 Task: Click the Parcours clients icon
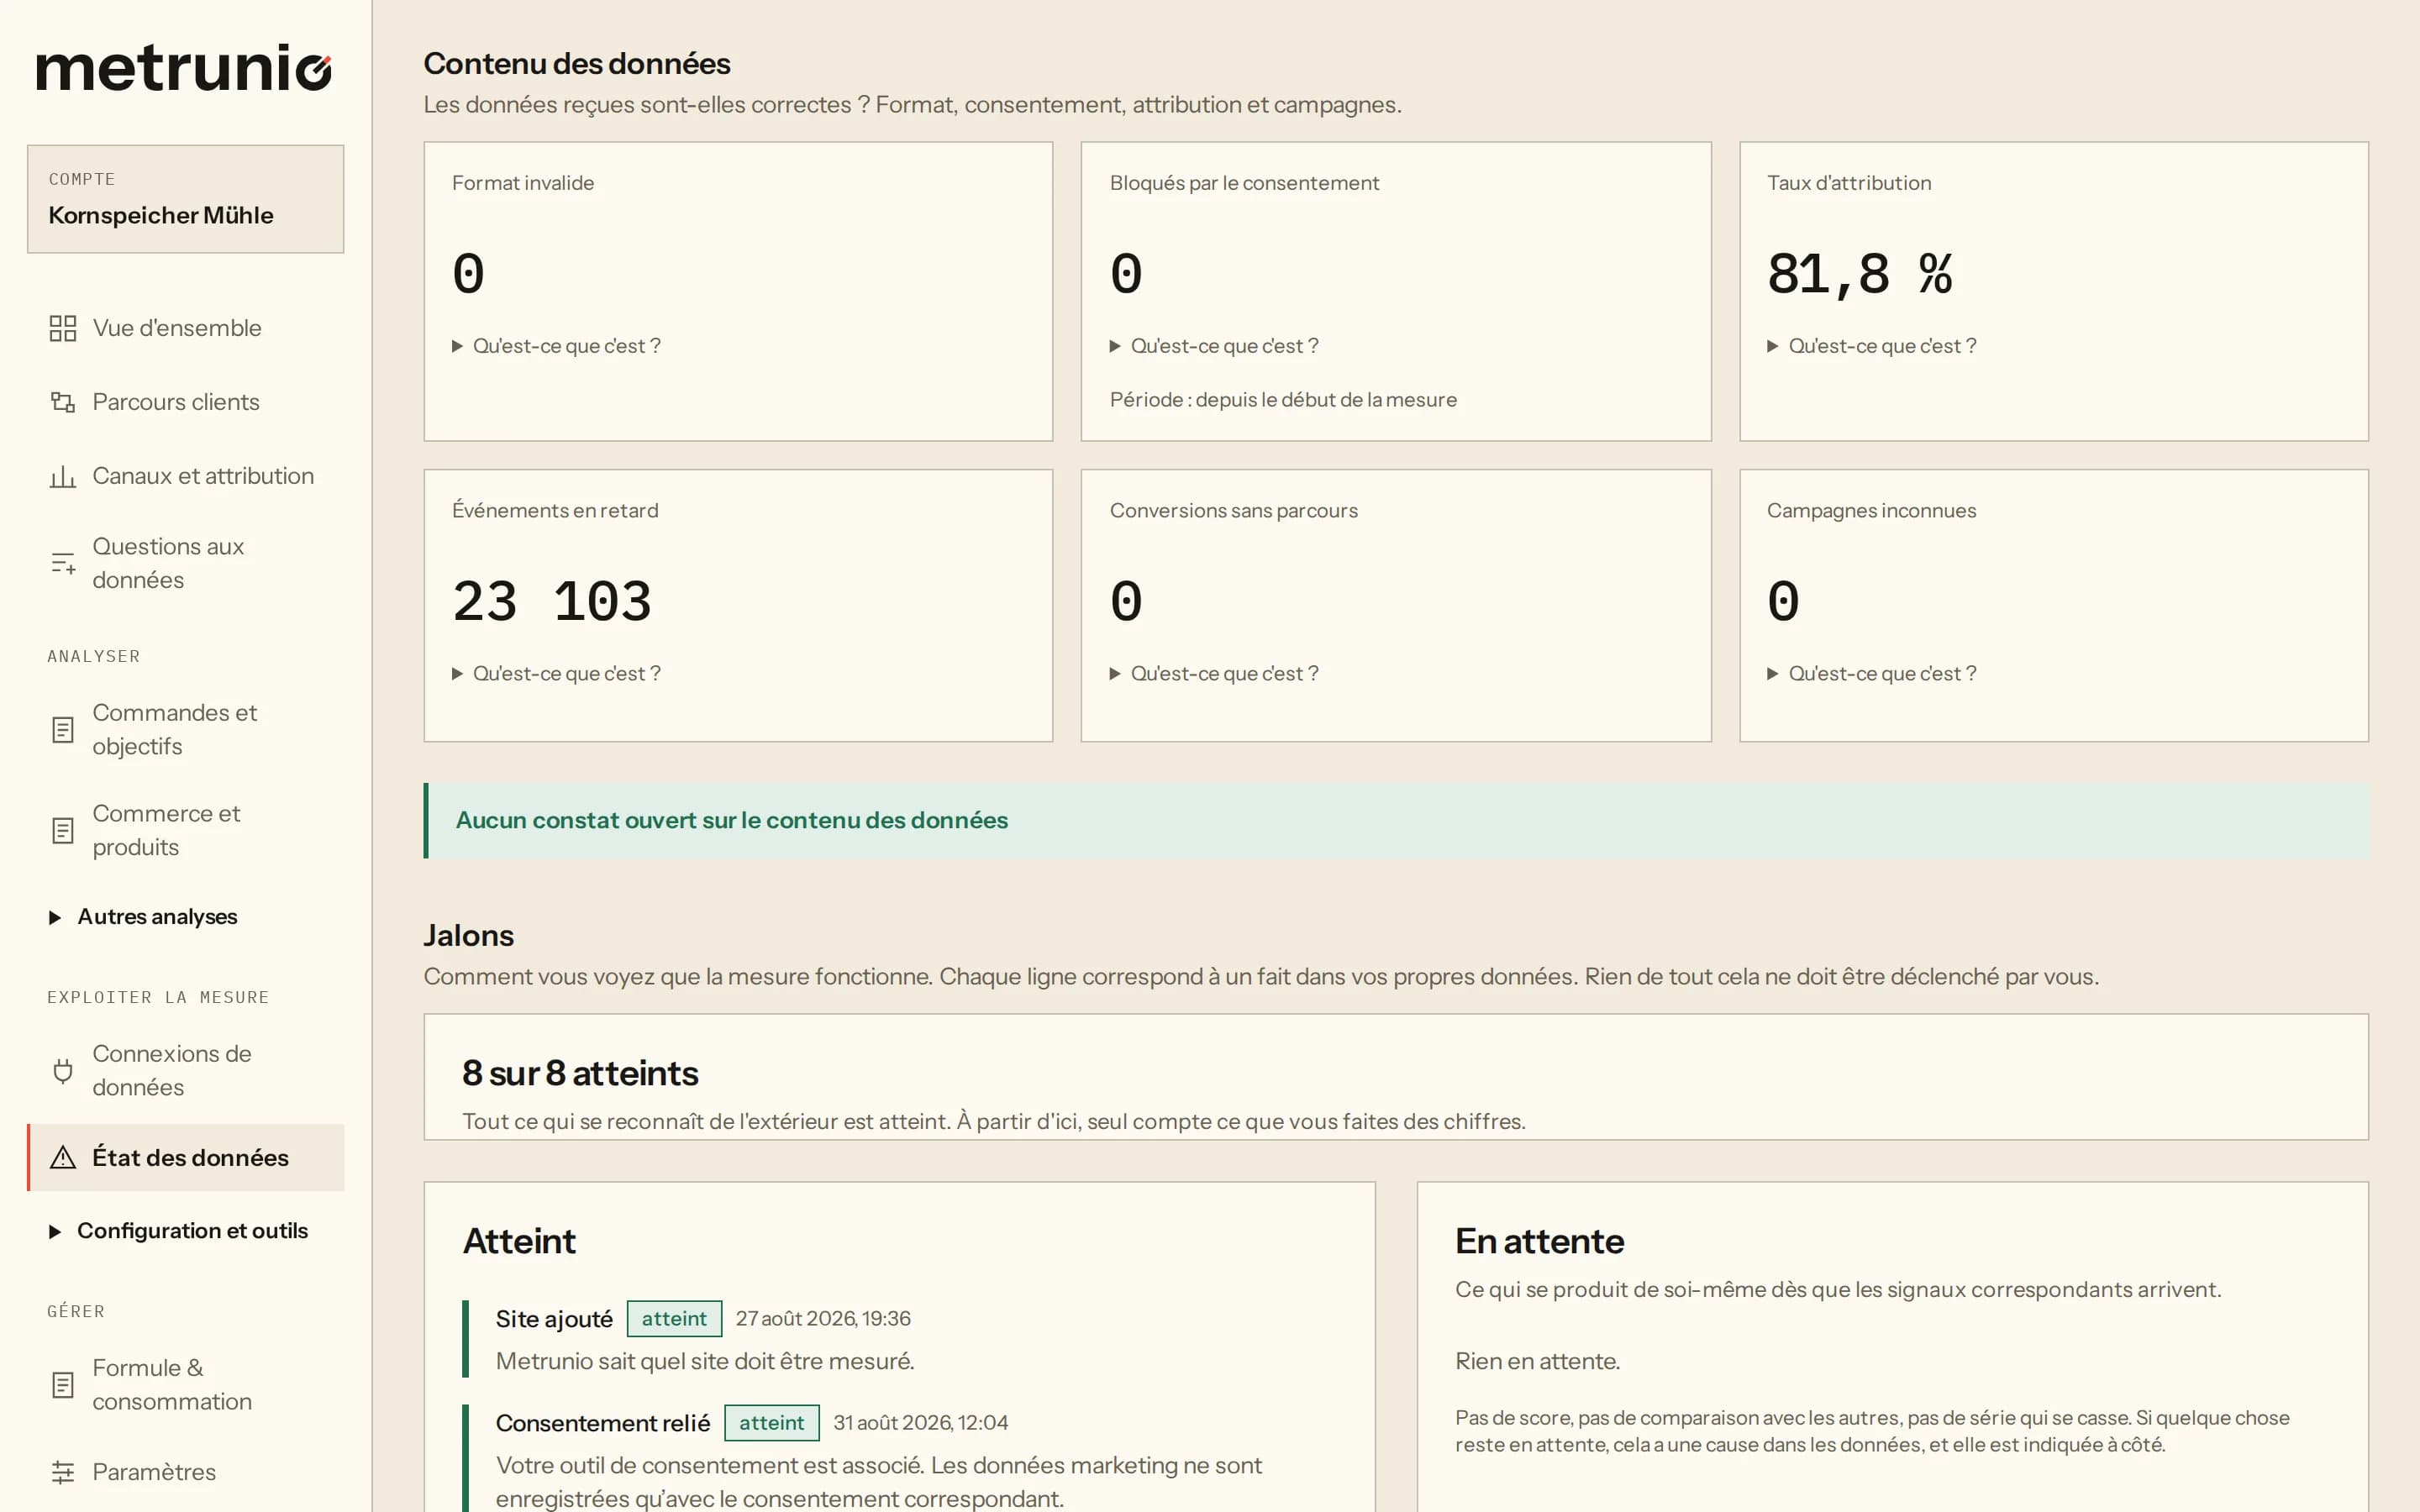63,402
